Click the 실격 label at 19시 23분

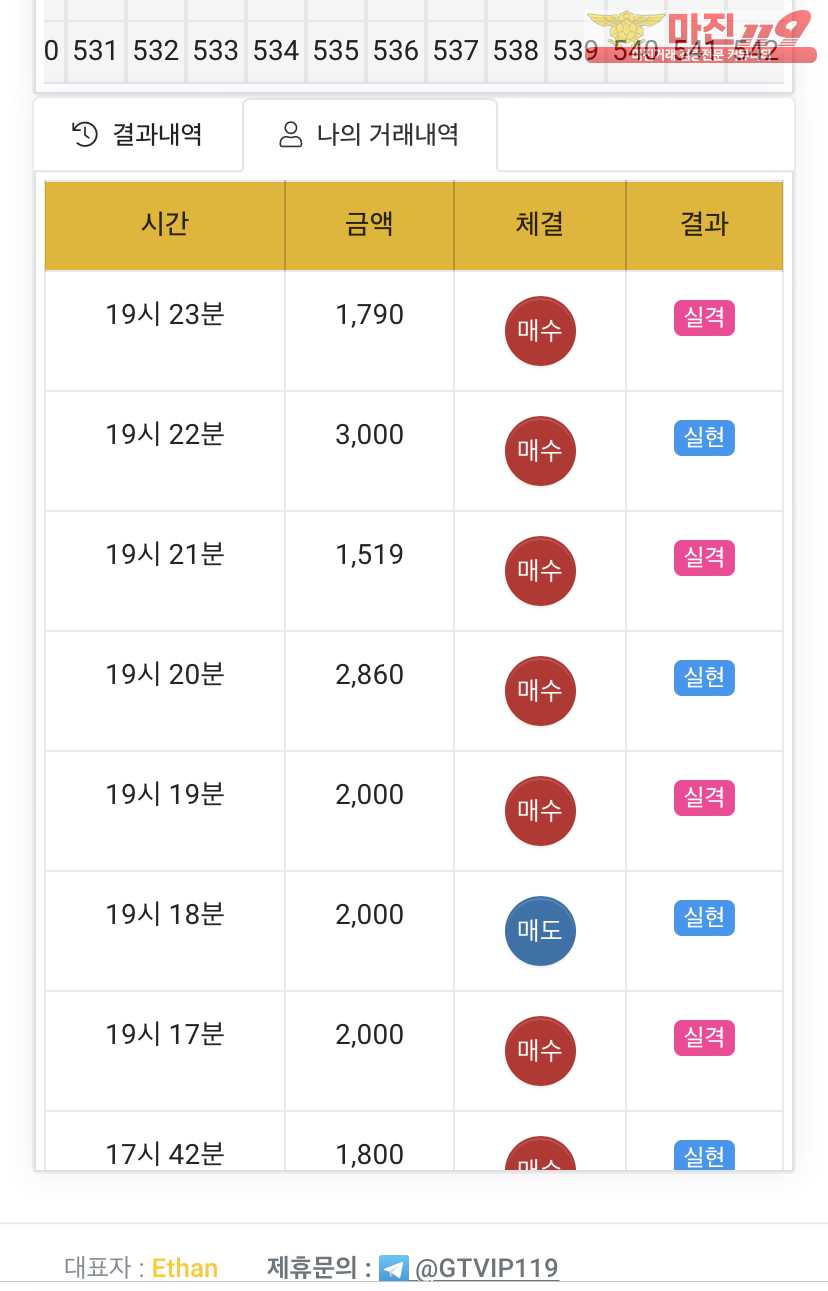click(x=704, y=318)
